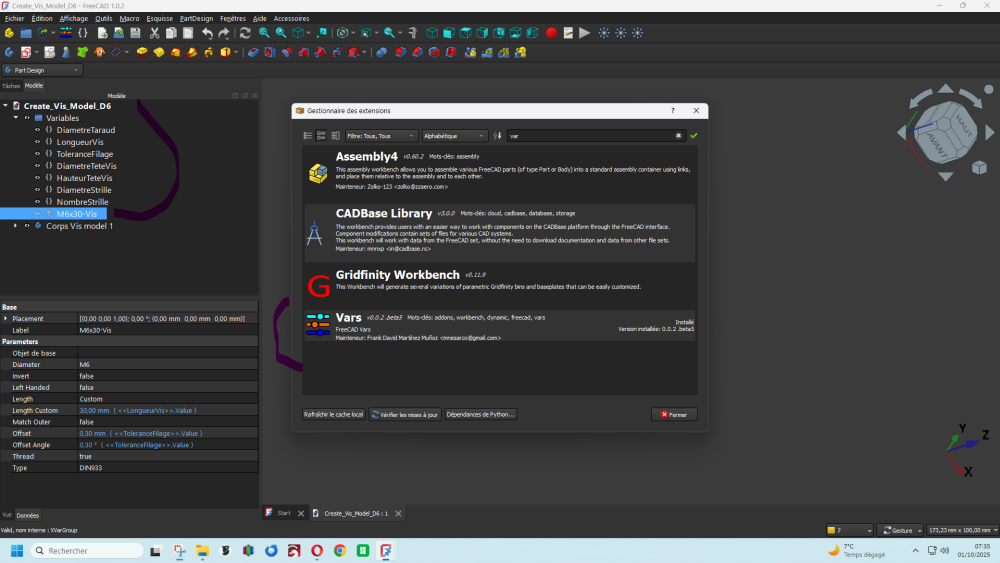This screenshot has width=1000, height=563.
Task: Create a new document via toolbar icon
Action: (x=102, y=33)
